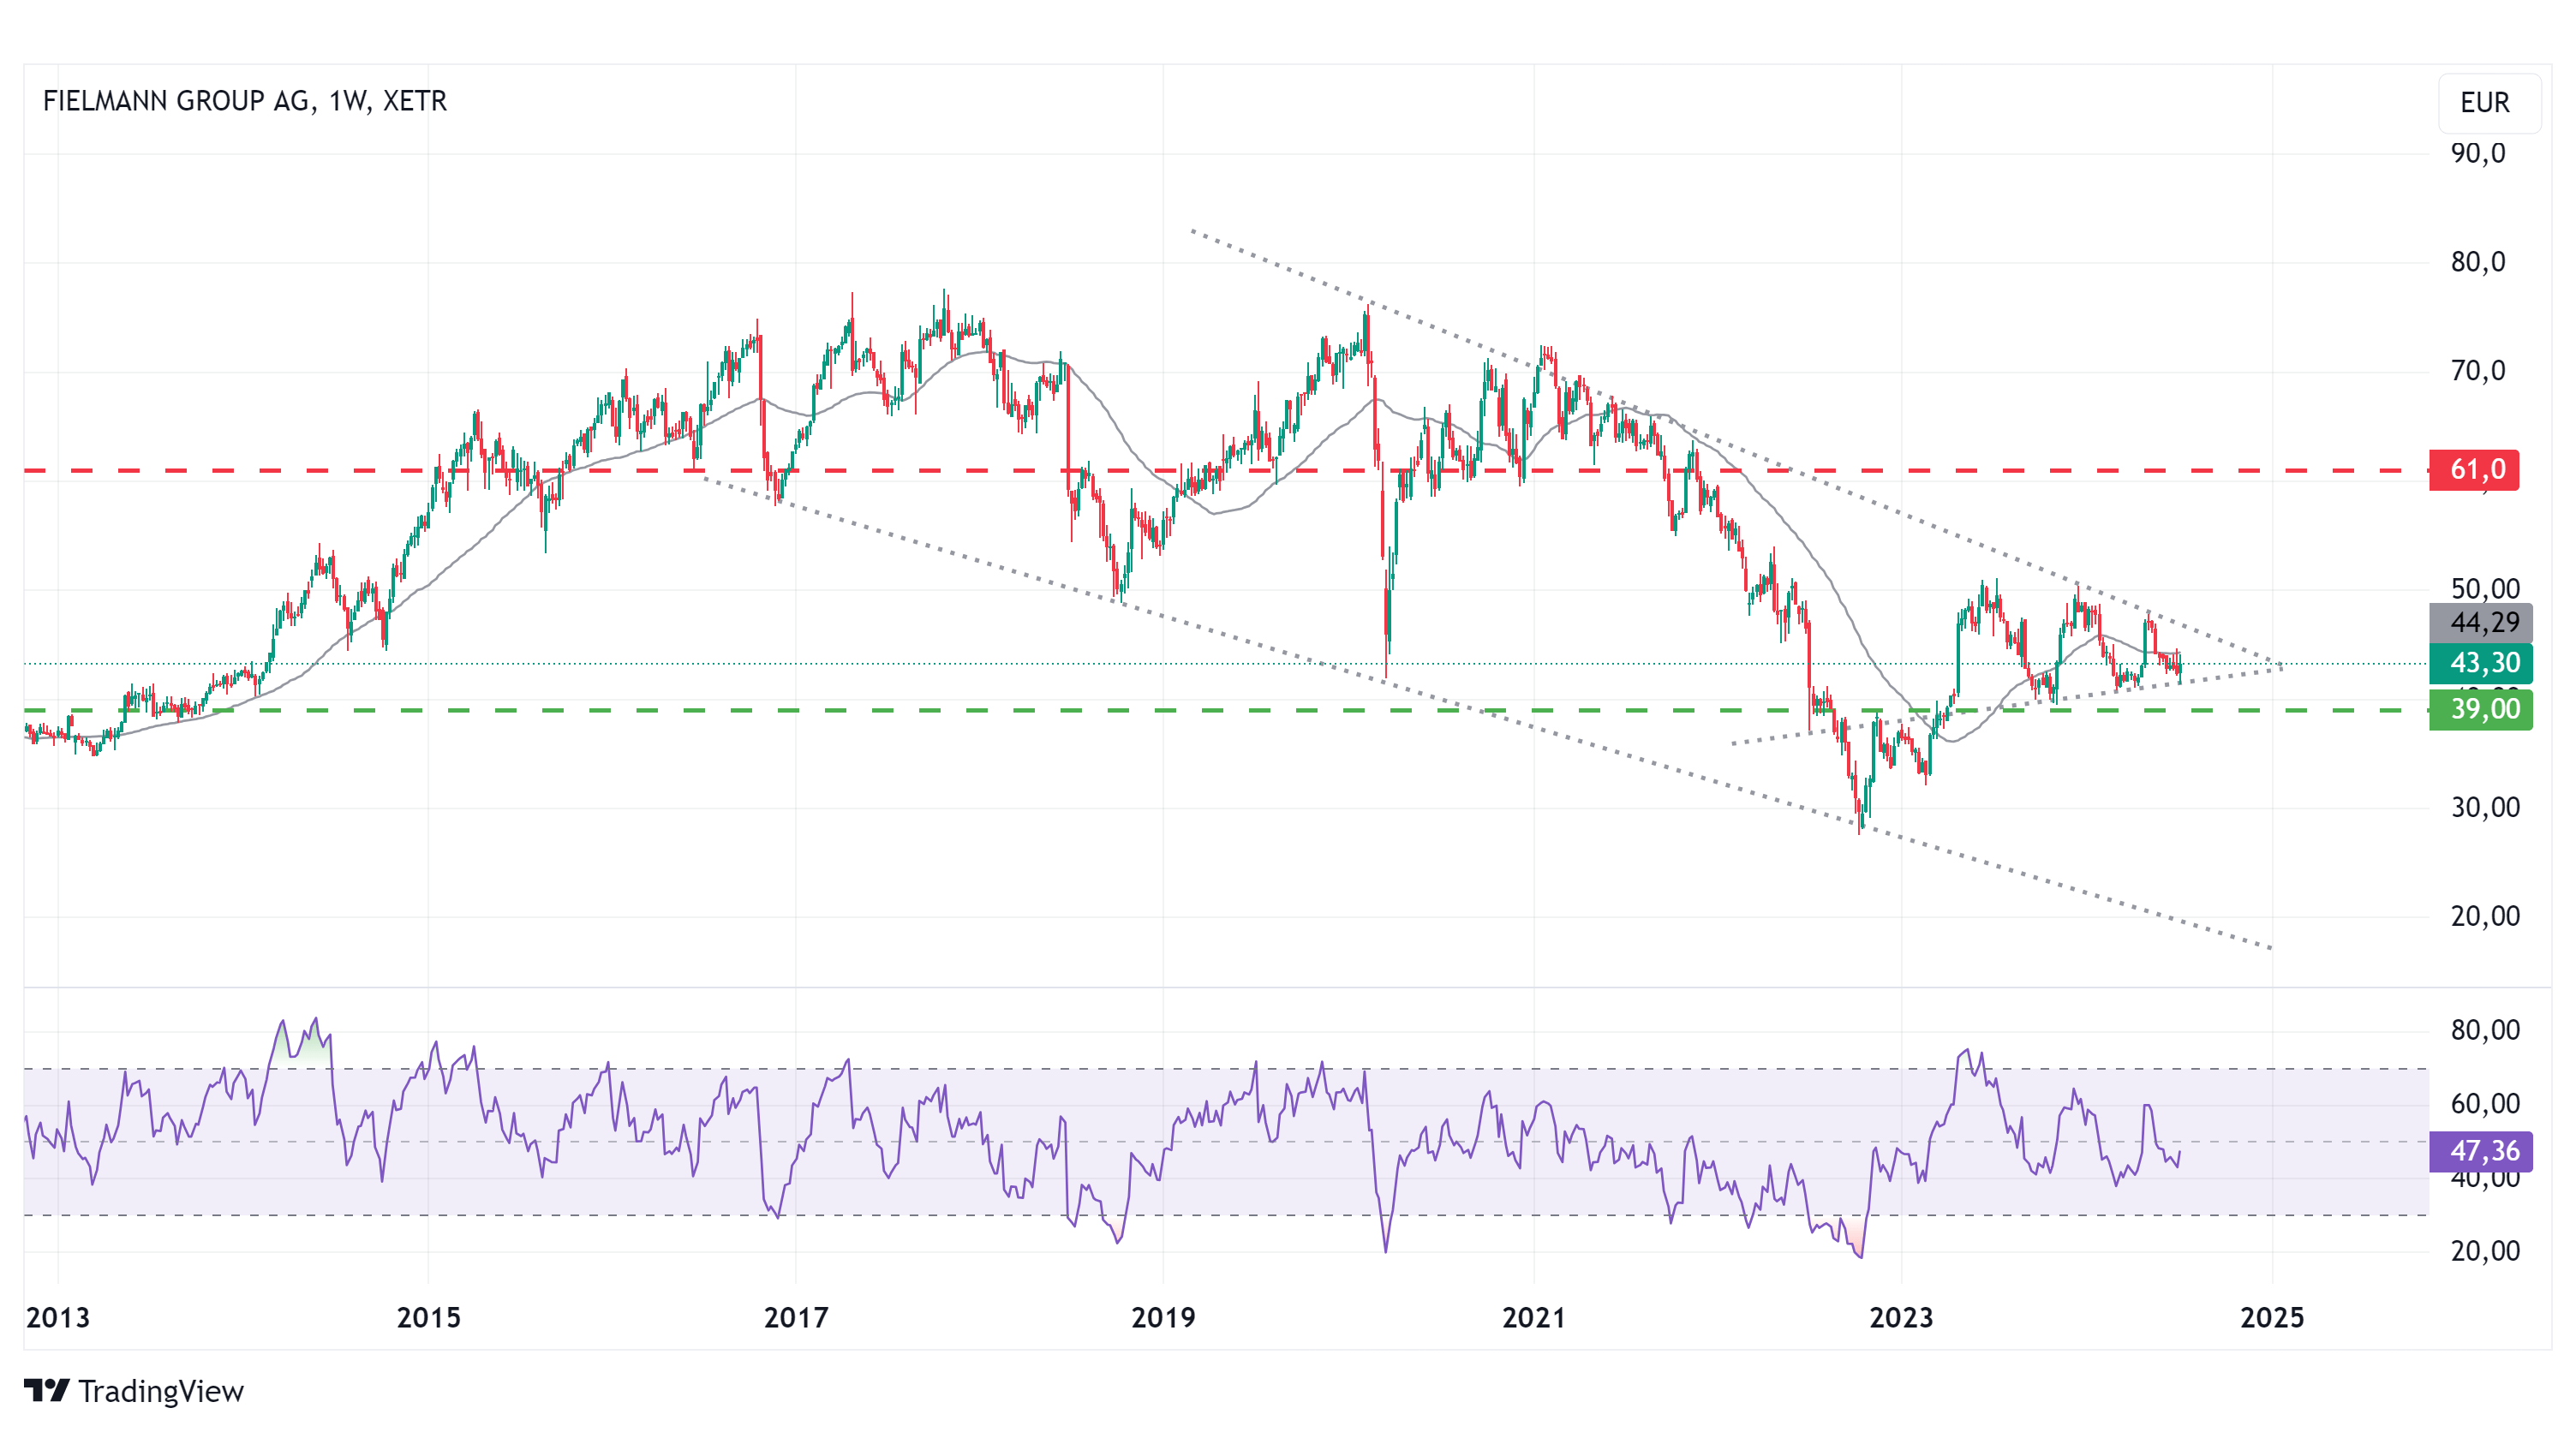Screen dimensions: 2576x1432
Task: Click the 2025 time axis label
Action: 2272,1317
